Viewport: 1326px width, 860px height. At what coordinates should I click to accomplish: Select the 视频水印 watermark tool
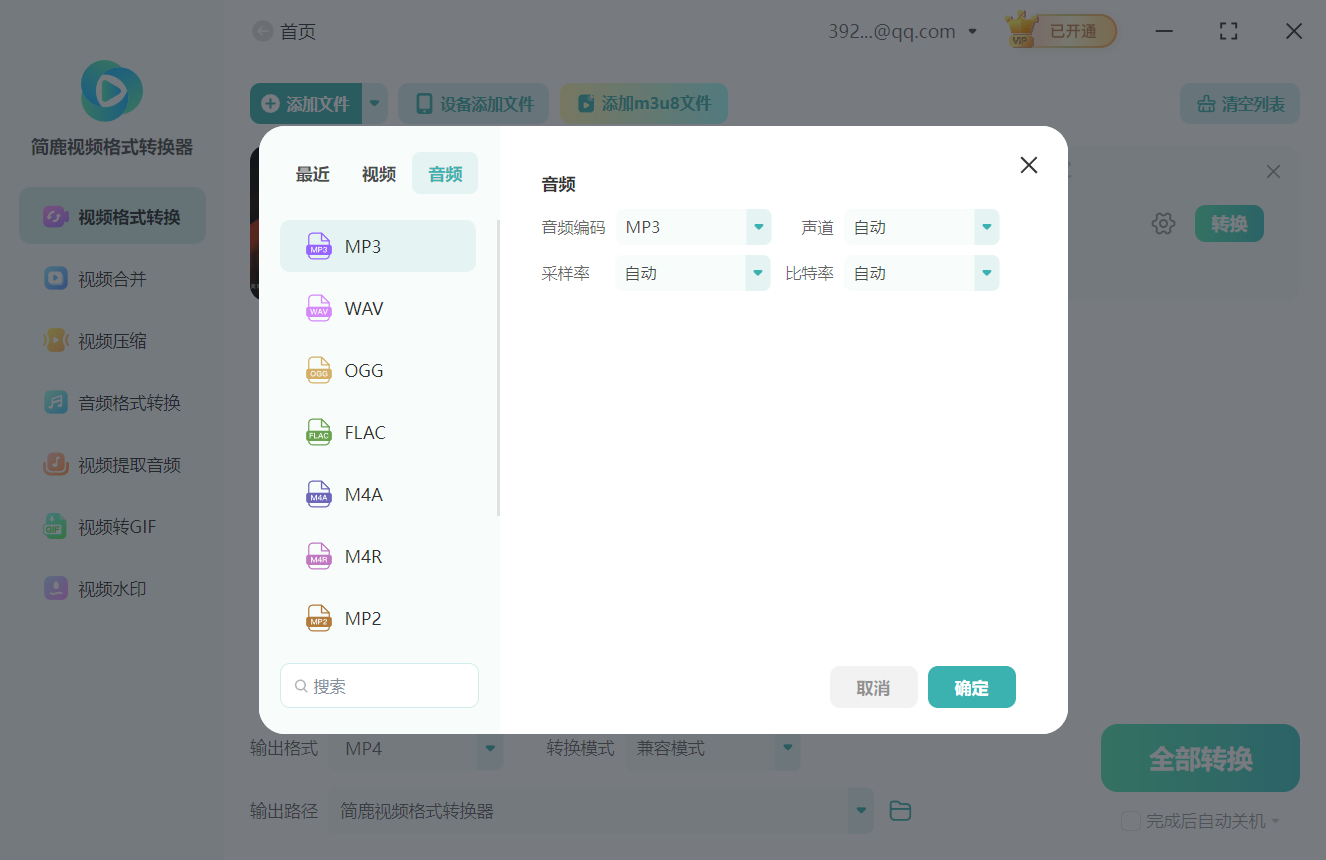click(111, 588)
